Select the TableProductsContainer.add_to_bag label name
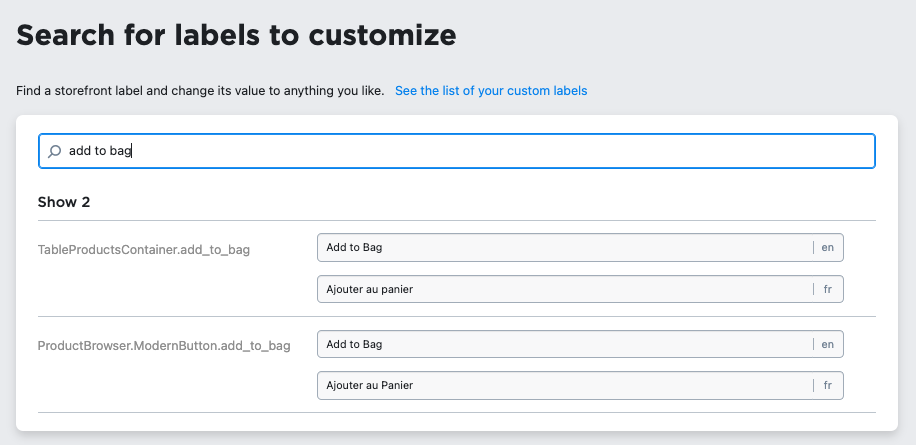 click(x=143, y=250)
